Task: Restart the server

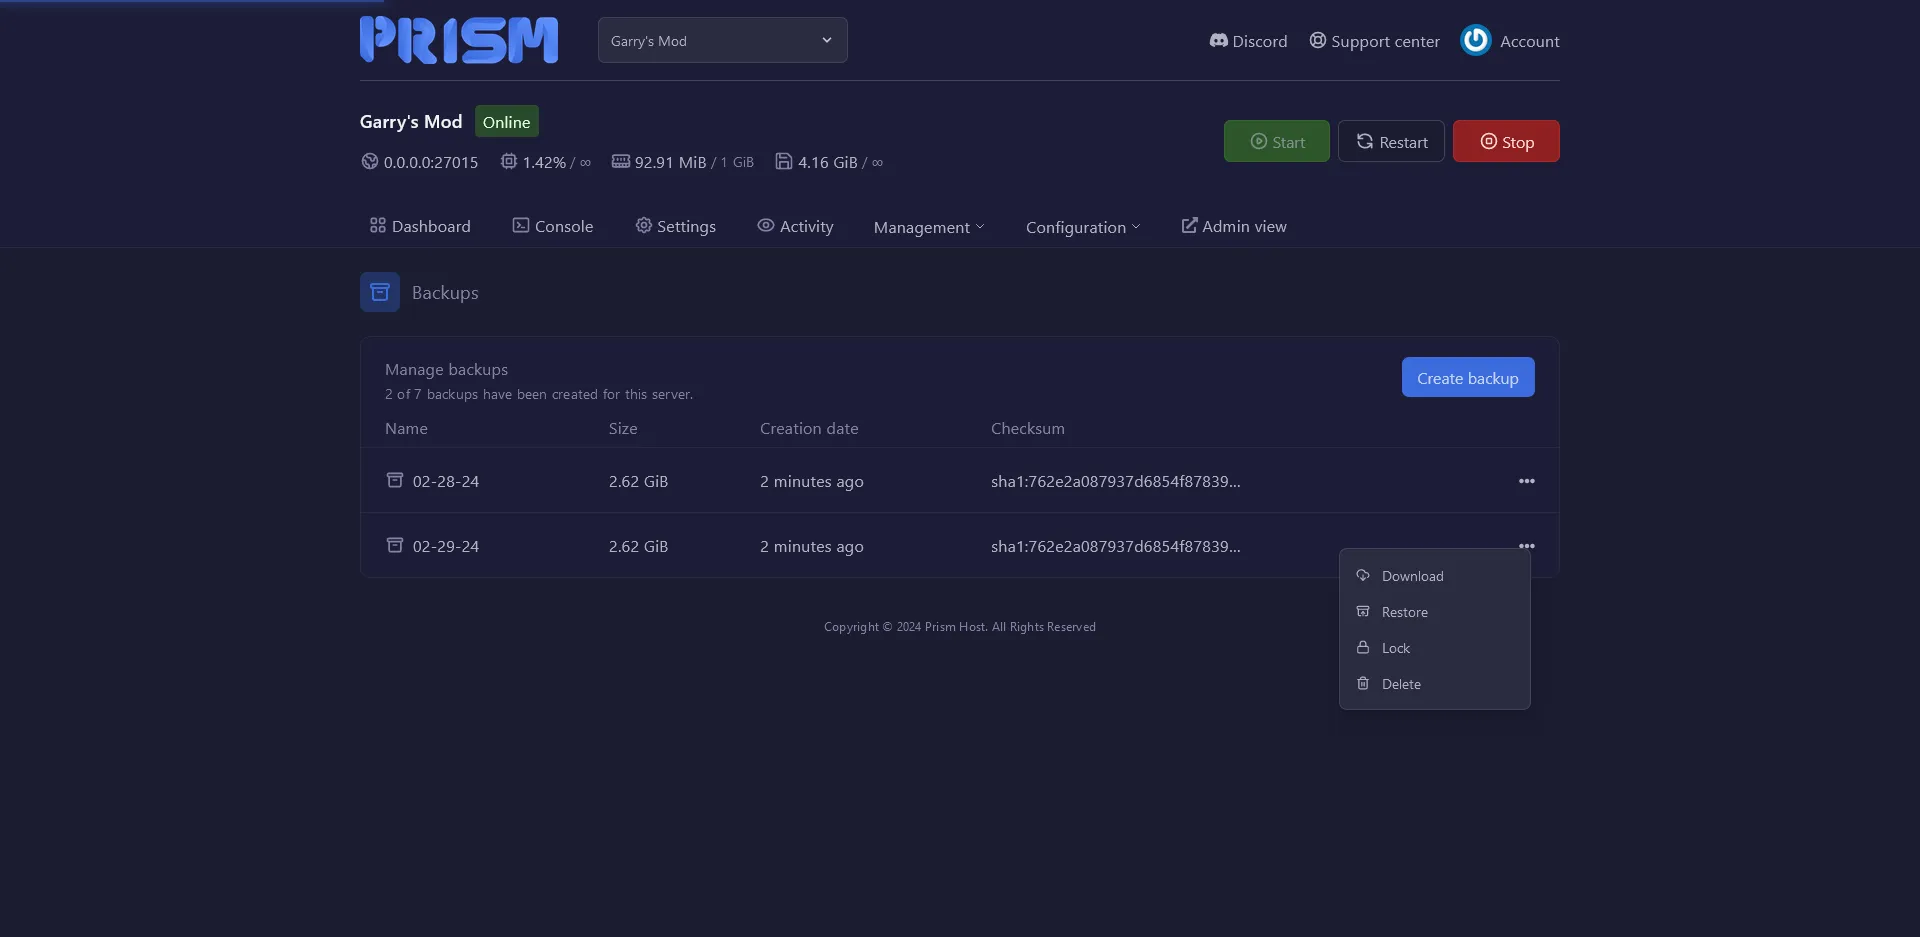Action: click(1391, 142)
